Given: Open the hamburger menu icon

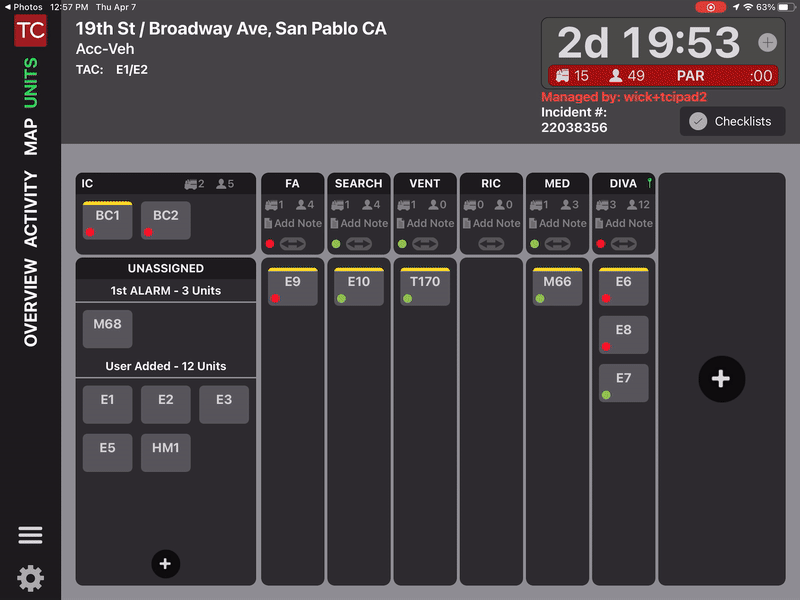Looking at the screenshot, I should tap(30, 535).
